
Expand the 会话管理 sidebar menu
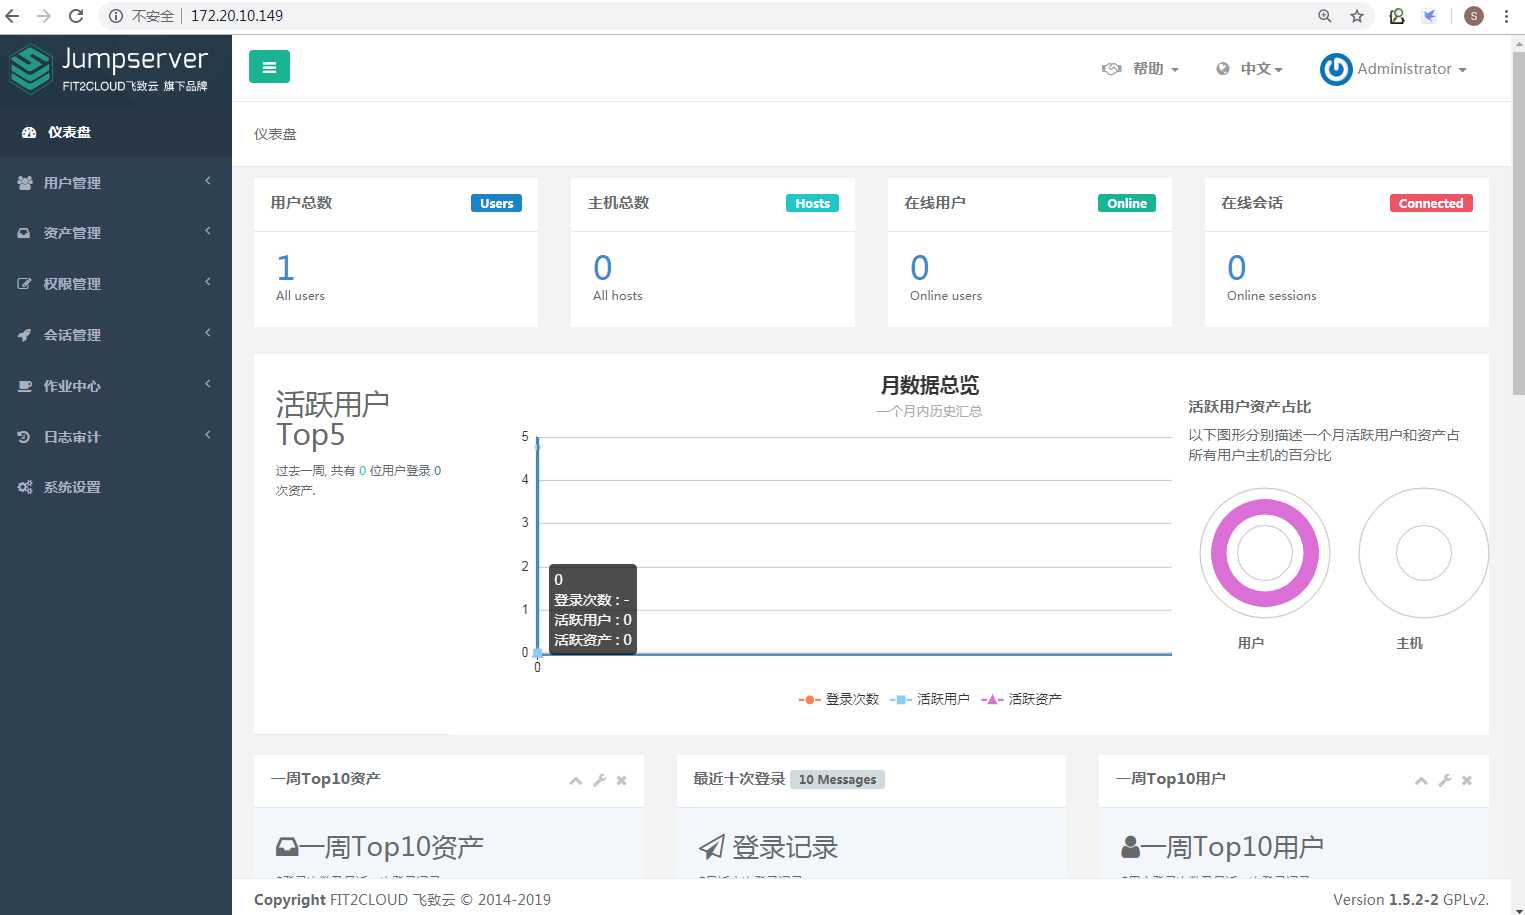point(116,335)
